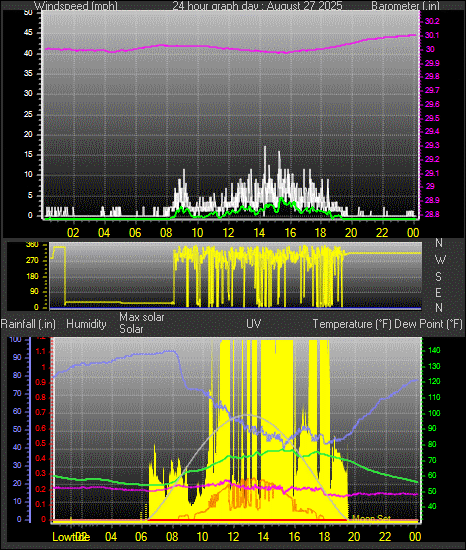466x550 pixels.
Task: Click the 16 hour marker on bottom graph
Action: (x=295, y=537)
